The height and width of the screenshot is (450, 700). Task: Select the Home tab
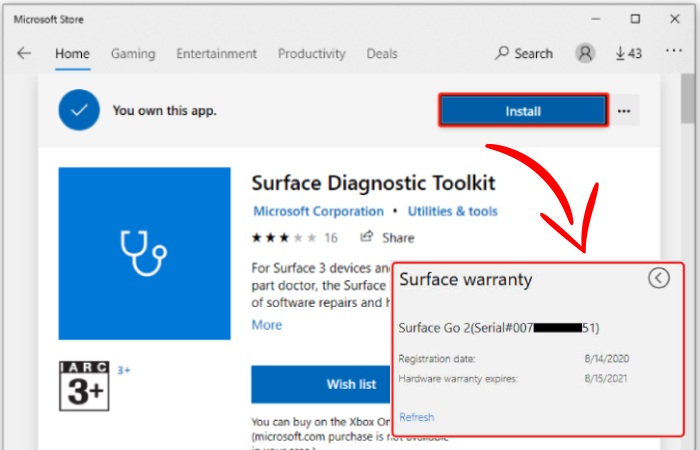(x=72, y=54)
